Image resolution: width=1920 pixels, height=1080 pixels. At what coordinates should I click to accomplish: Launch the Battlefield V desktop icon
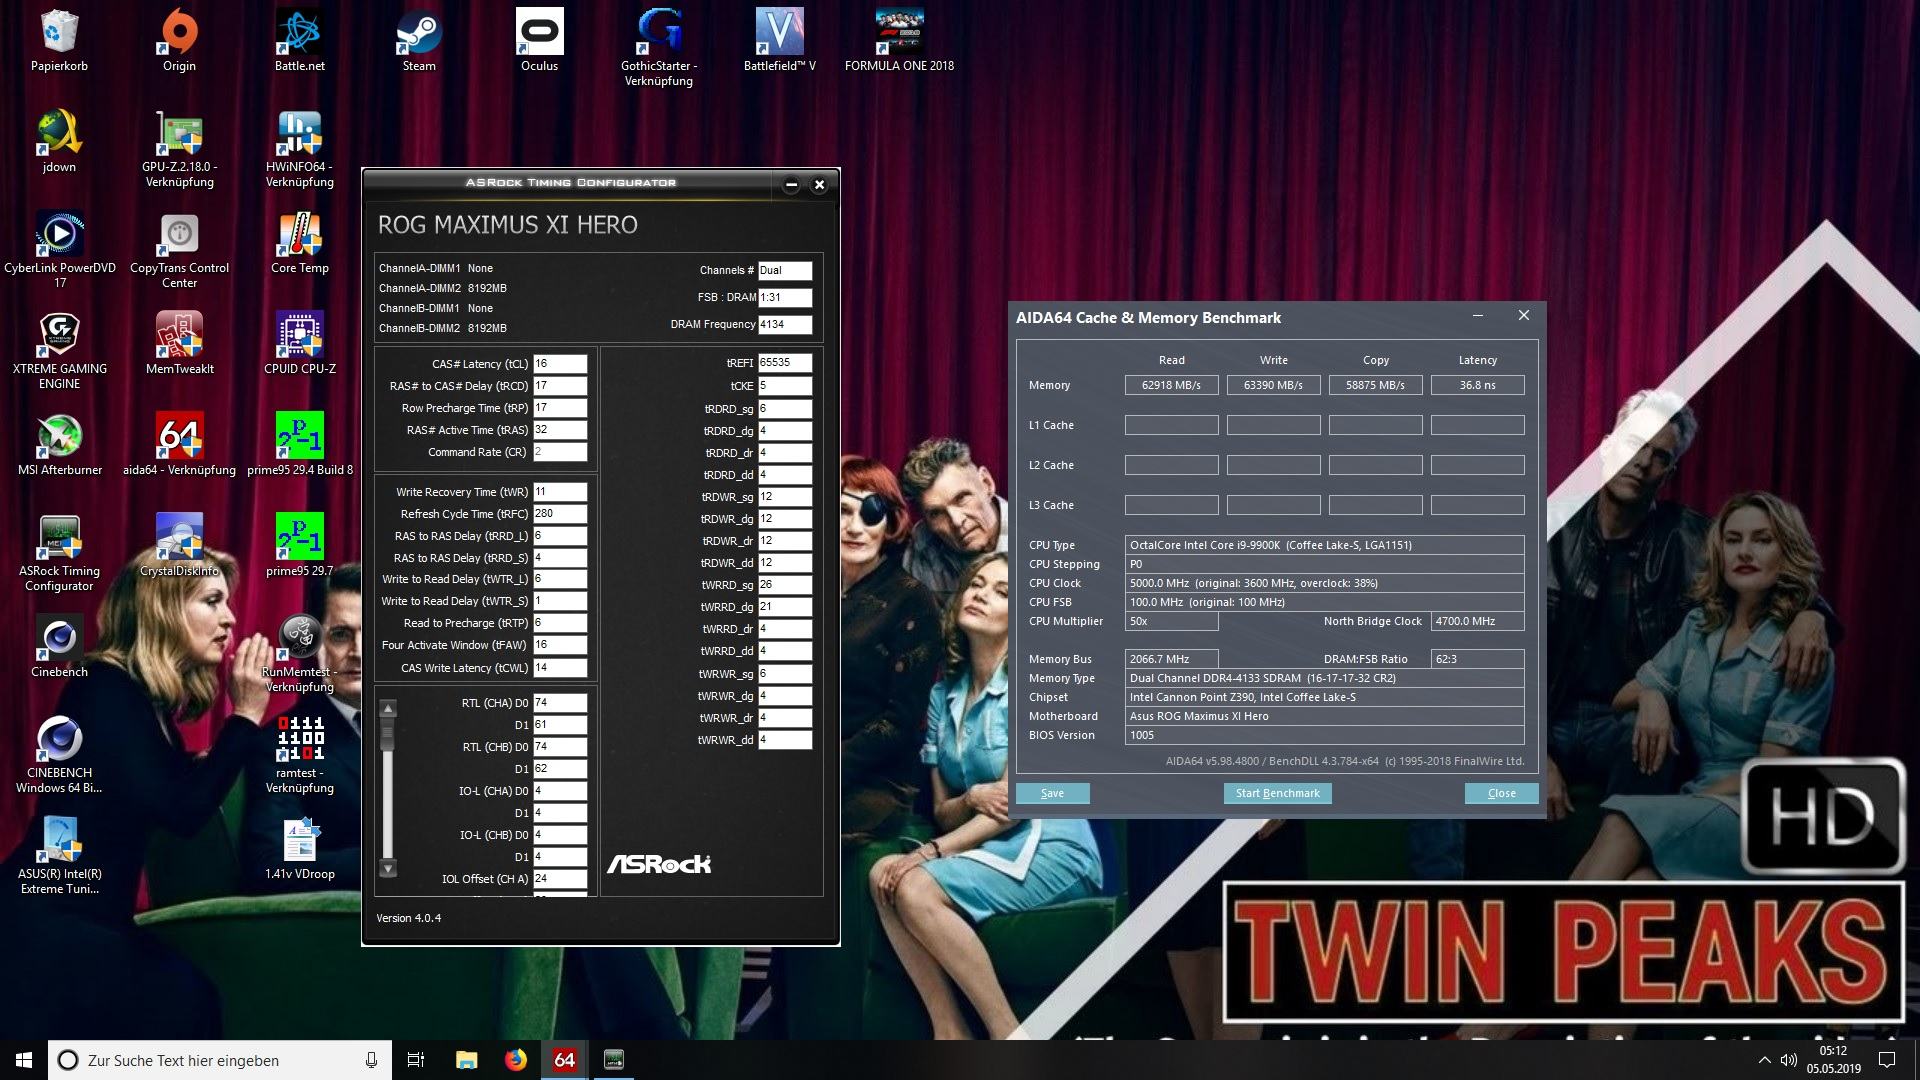click(779, 41)
